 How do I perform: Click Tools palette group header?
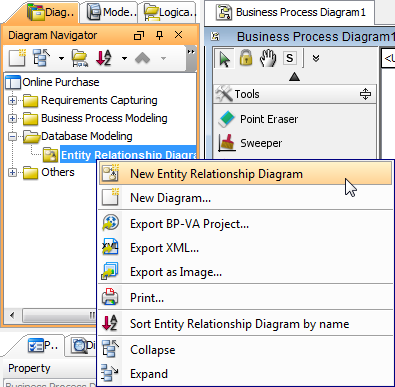coord(295,94)
